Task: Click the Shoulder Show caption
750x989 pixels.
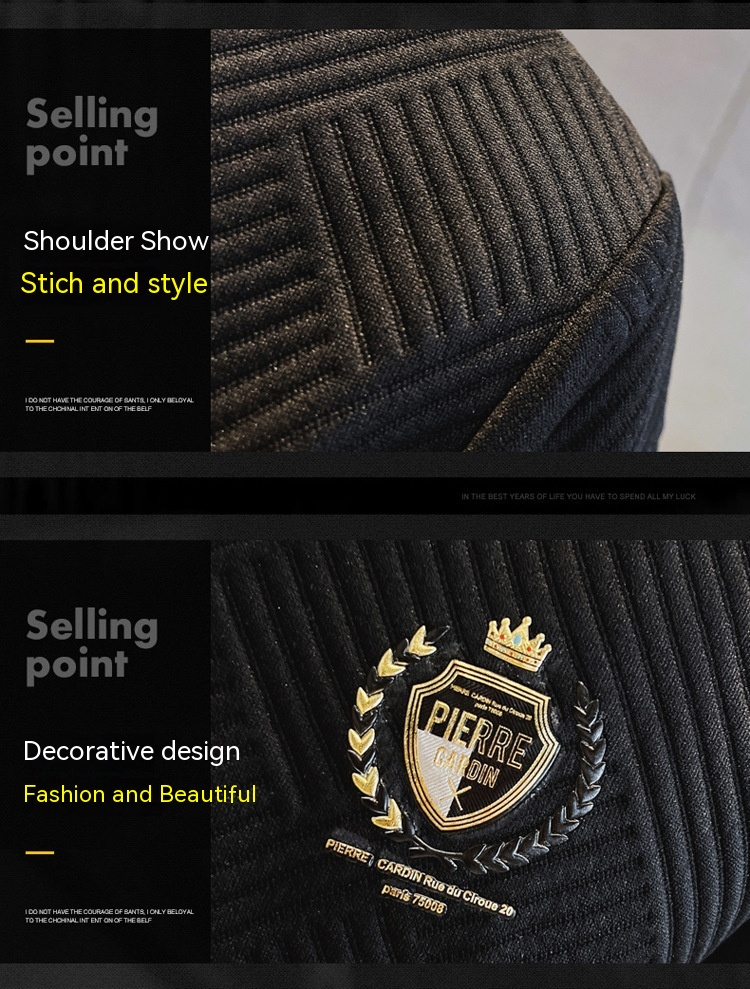Action: (116, 241)
